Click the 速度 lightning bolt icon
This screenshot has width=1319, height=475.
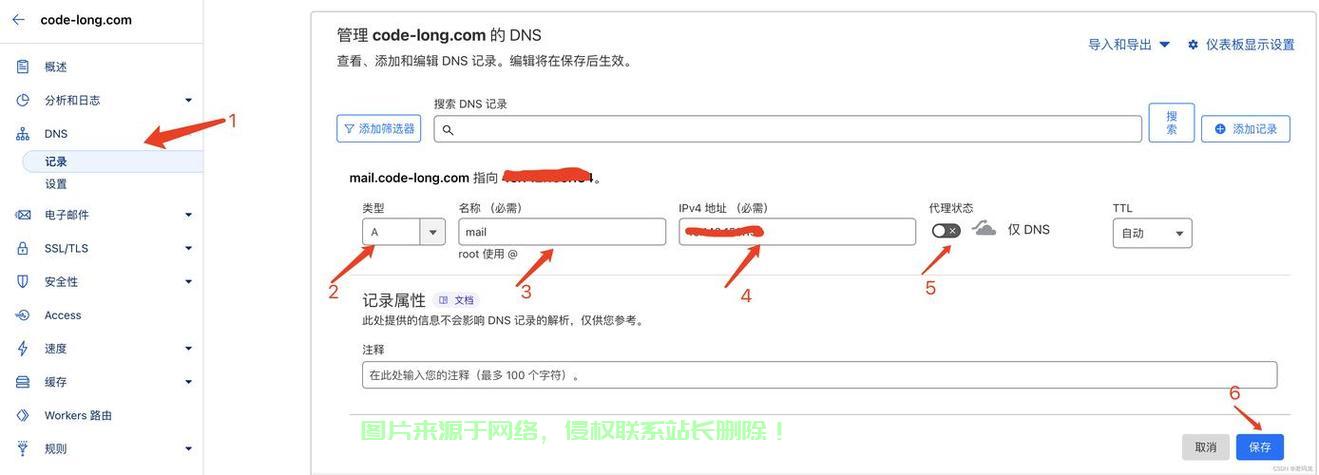click(x=23, y=348)
